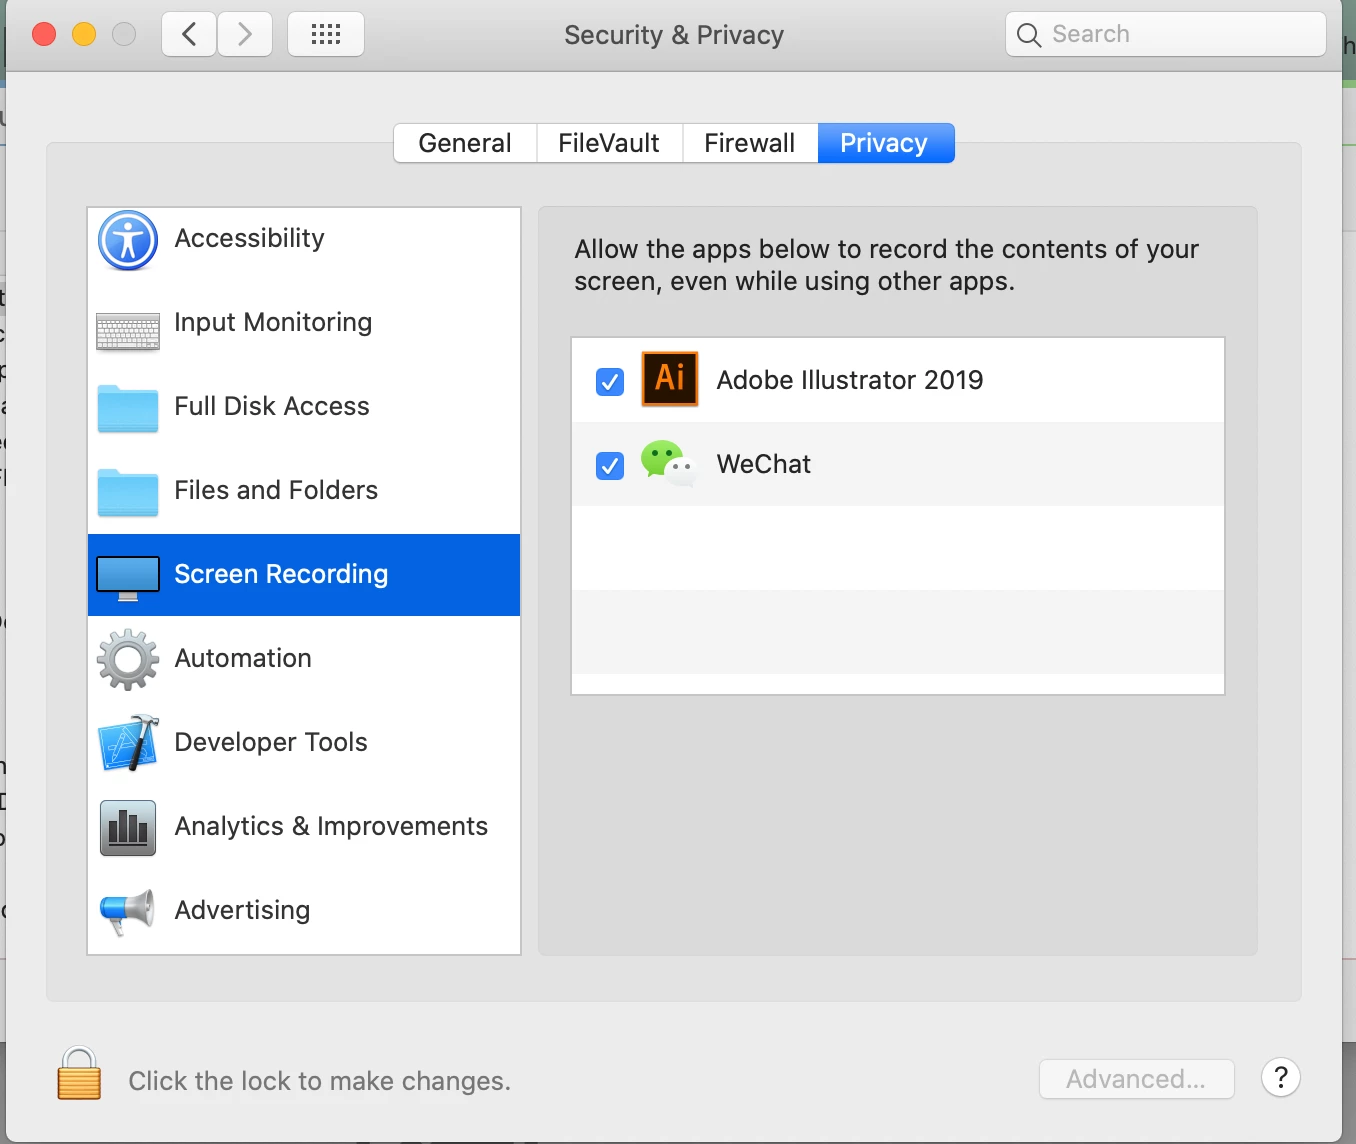Viewport: 1356px width, 1144px height.
Task: Click the Files and Folders folder icon
Action: tap(128, 492)
